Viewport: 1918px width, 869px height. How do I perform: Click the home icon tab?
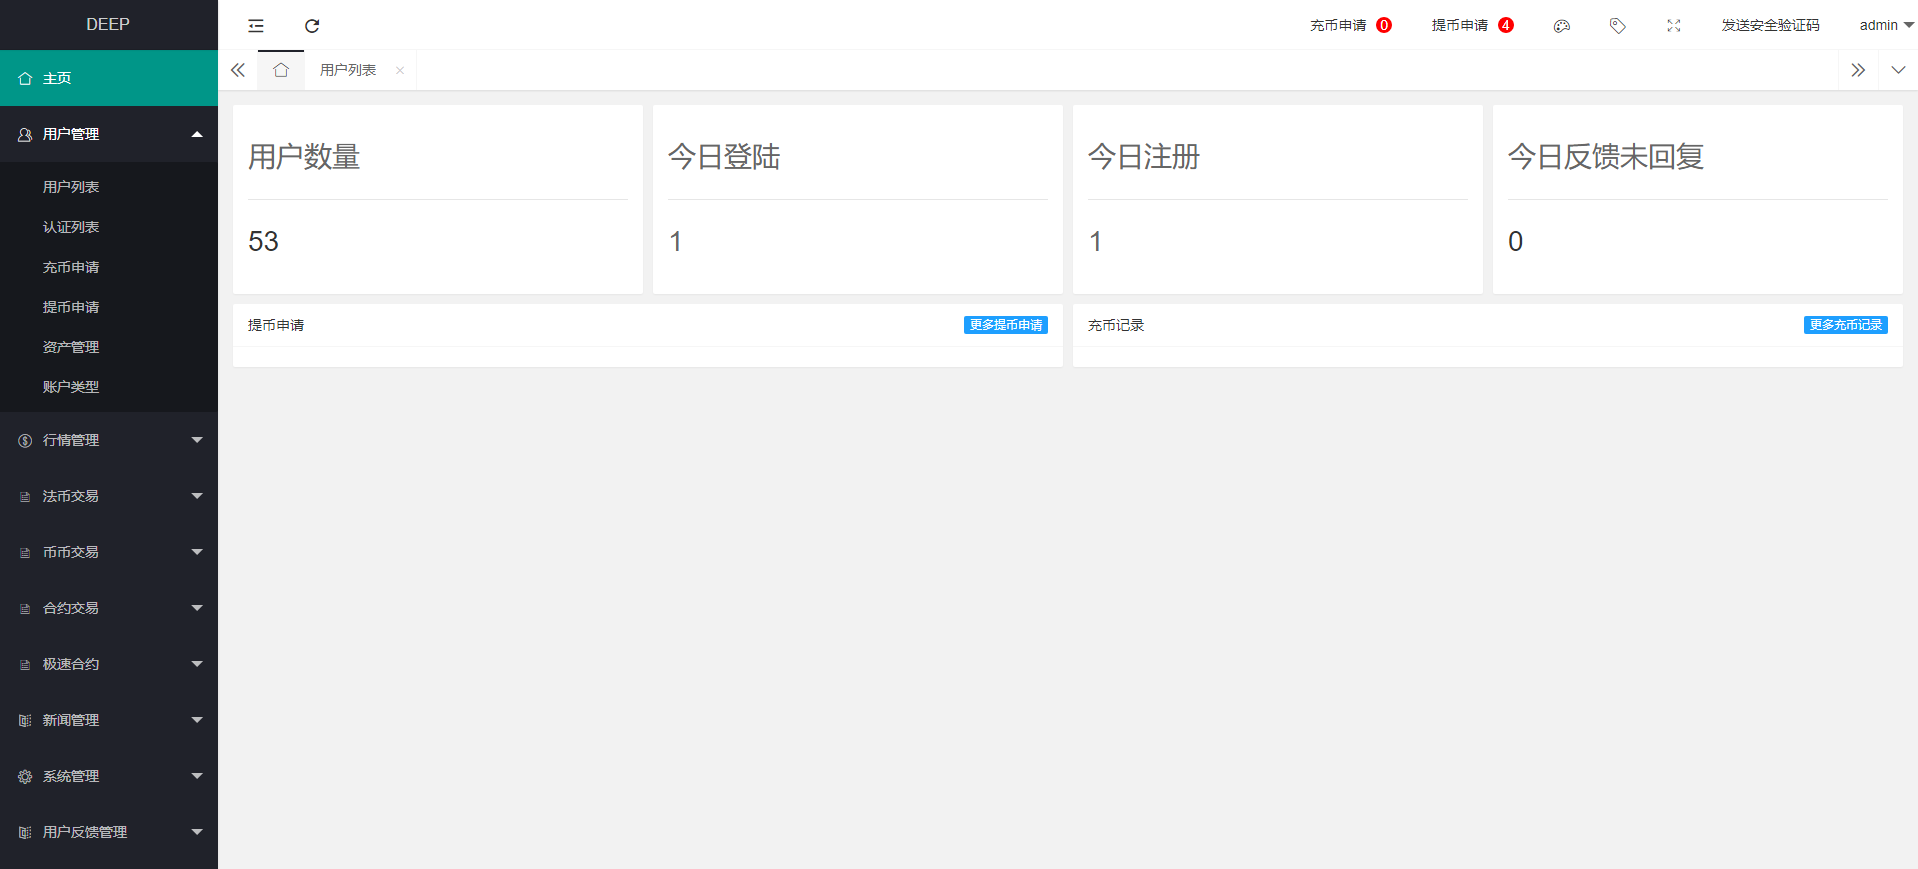click(x=281, y=70)
